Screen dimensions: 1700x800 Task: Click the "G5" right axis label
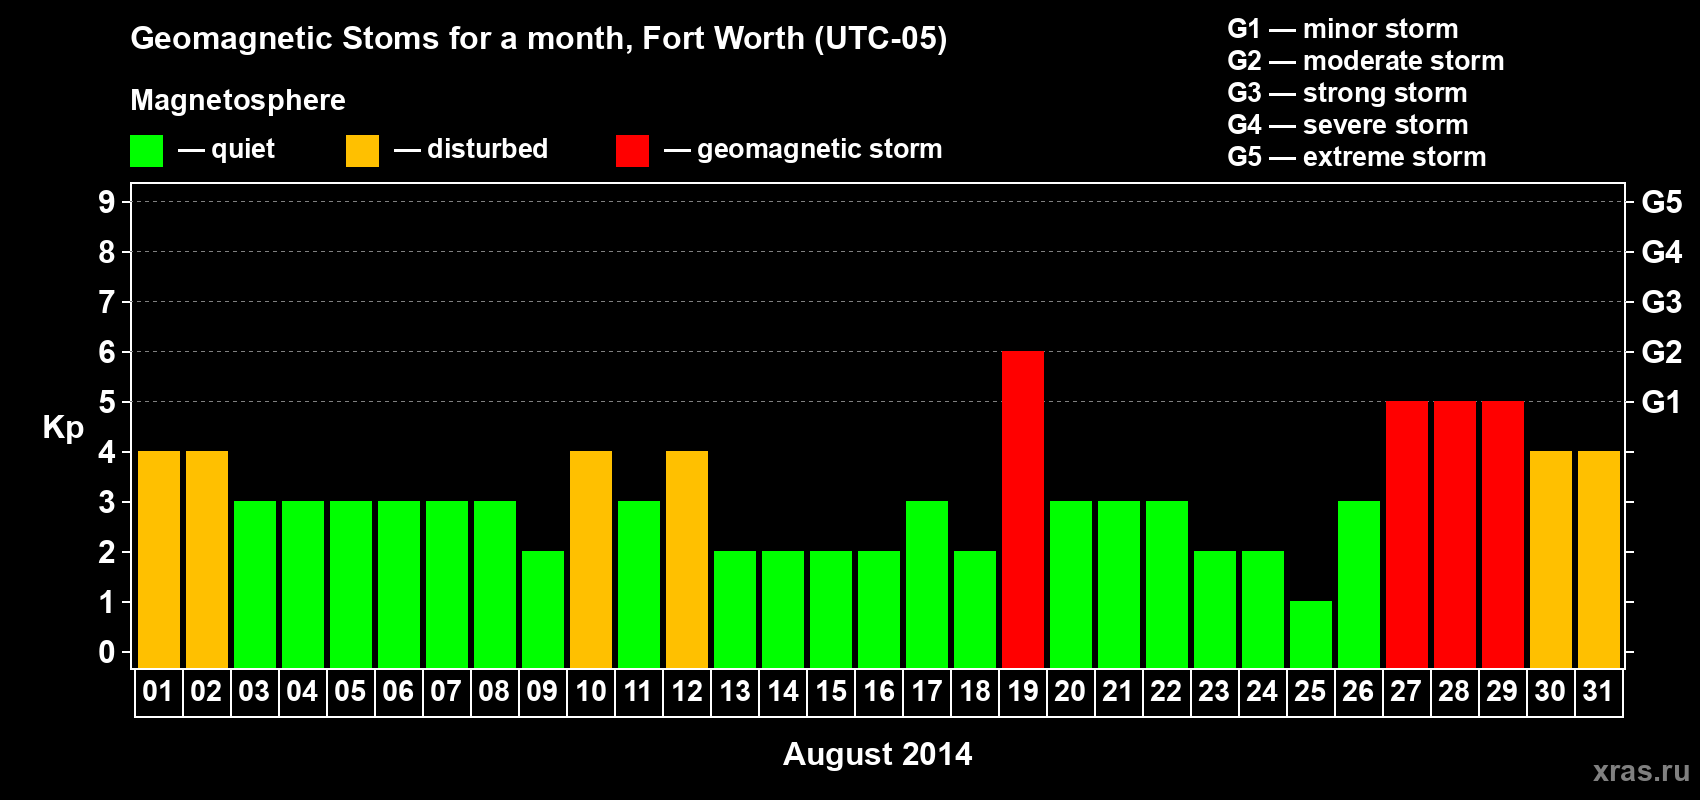pos(1662,202)
